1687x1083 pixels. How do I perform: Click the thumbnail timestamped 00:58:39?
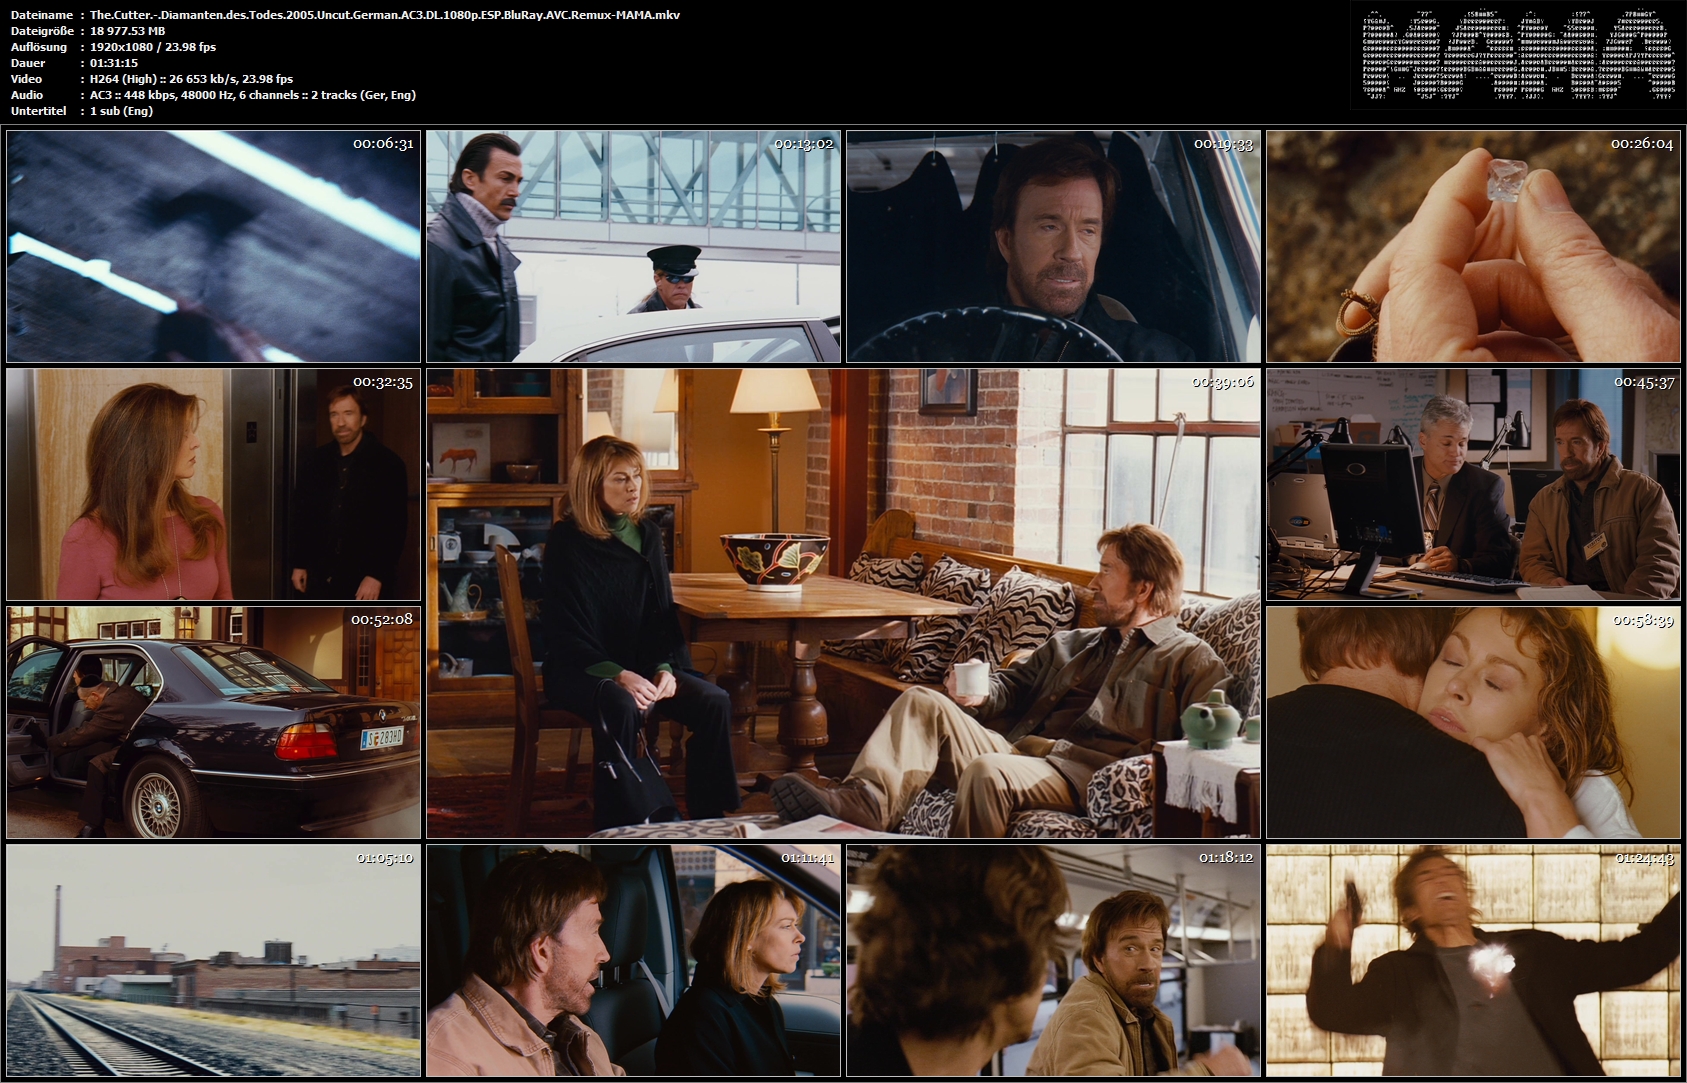click(1473, 722)
